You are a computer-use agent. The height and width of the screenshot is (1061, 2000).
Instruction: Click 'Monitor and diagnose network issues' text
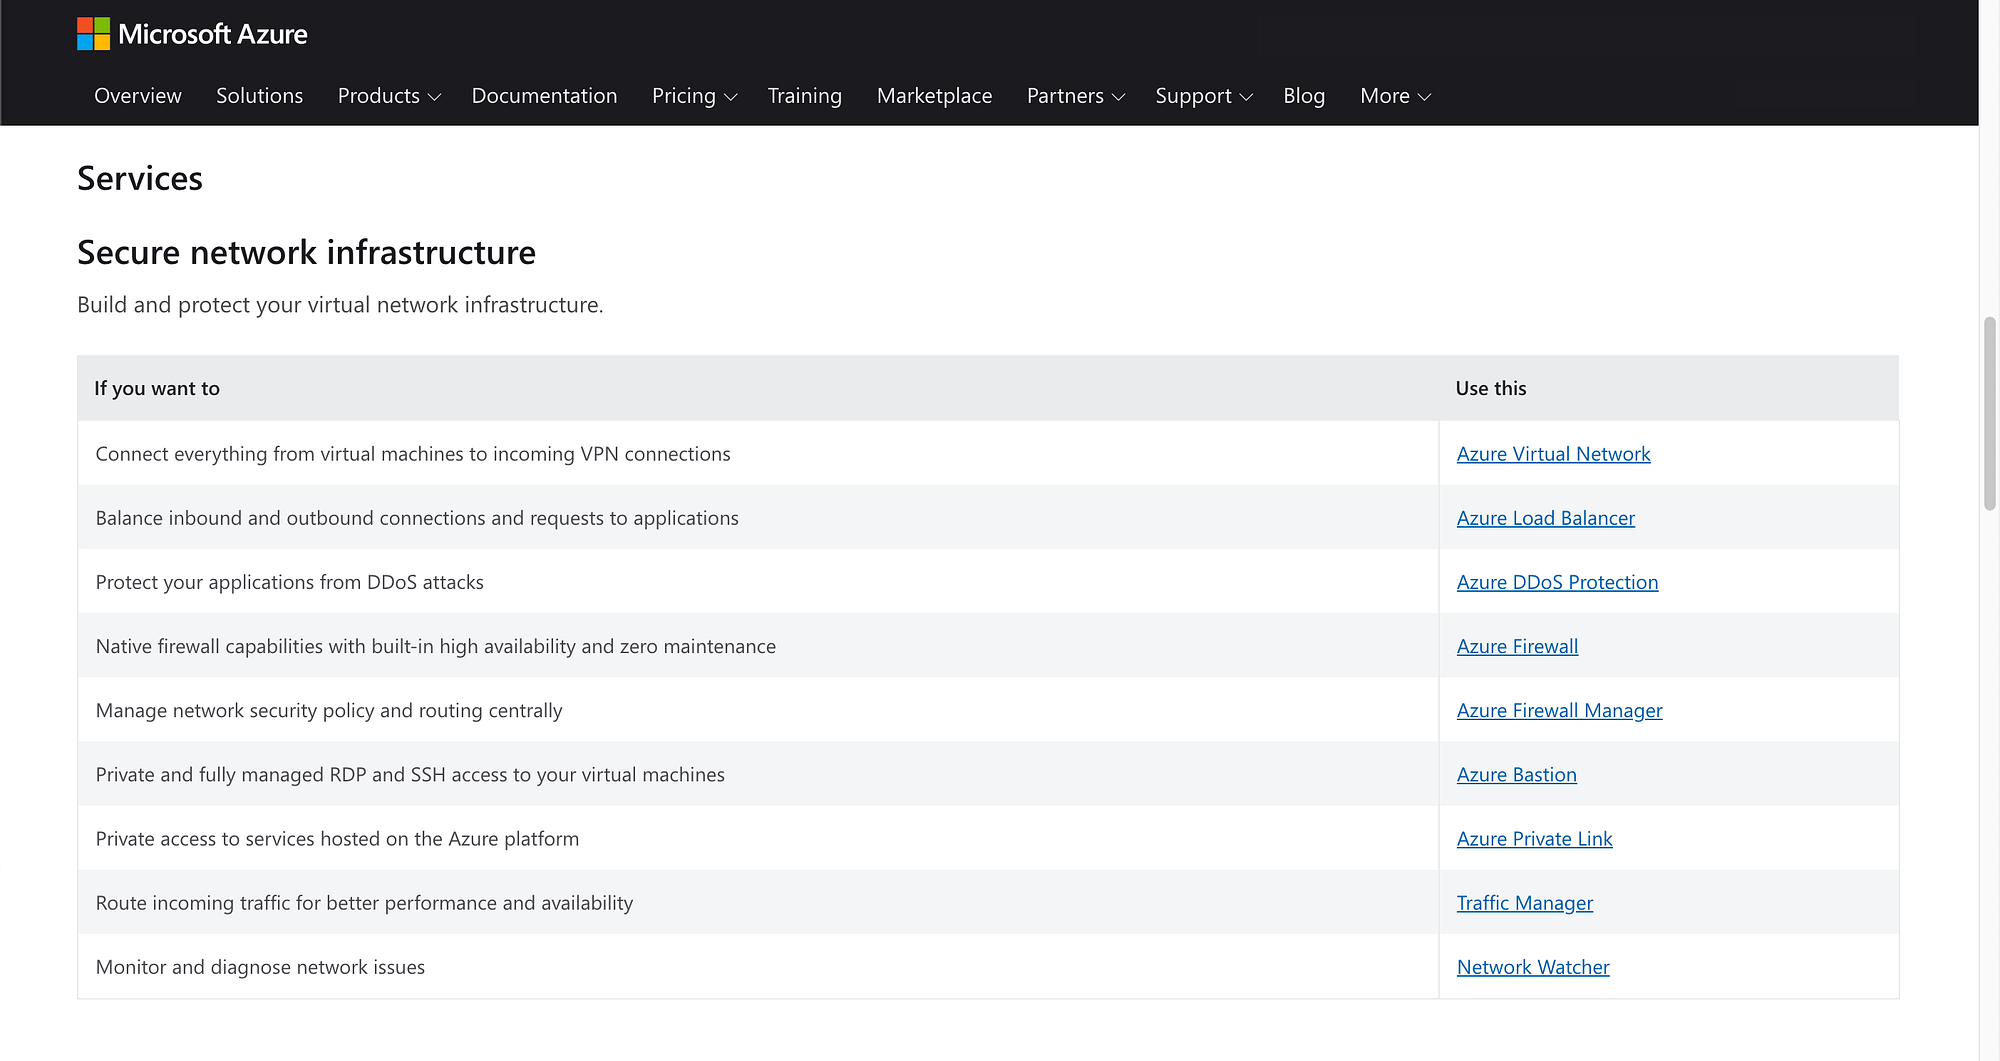click(260, 966)
